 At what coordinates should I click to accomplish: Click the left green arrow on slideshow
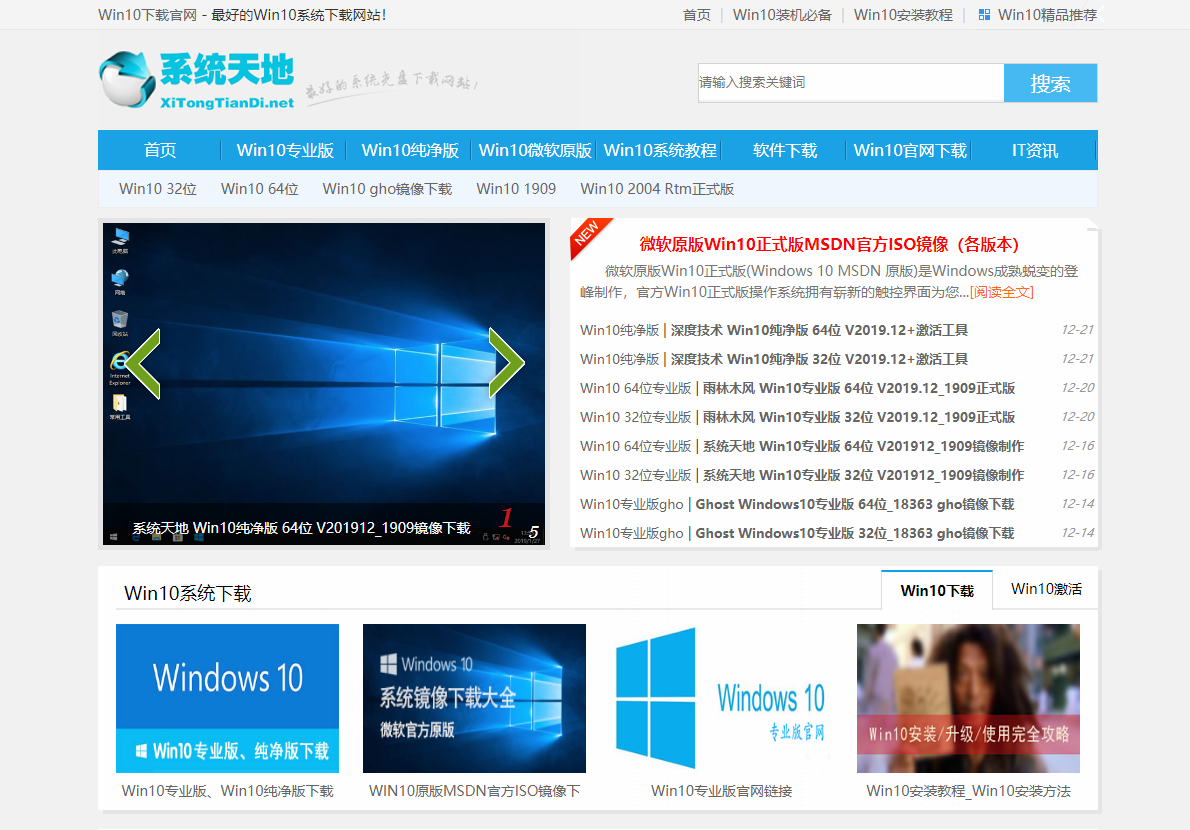tap(143, 363)
